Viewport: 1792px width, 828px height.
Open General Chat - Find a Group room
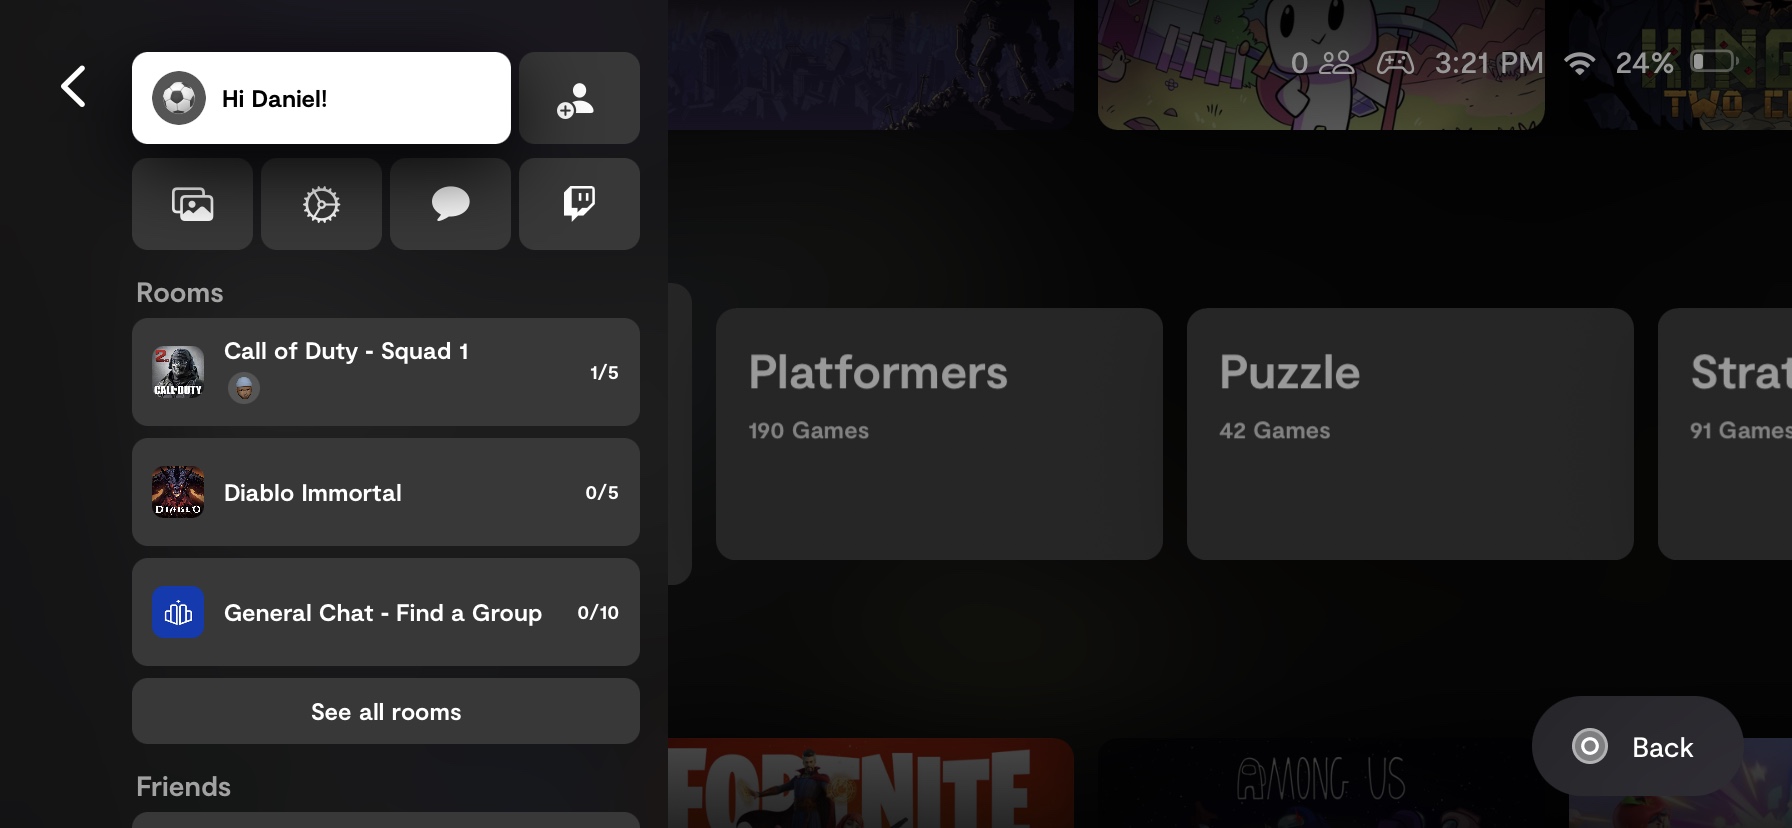[x=386, y=612]
